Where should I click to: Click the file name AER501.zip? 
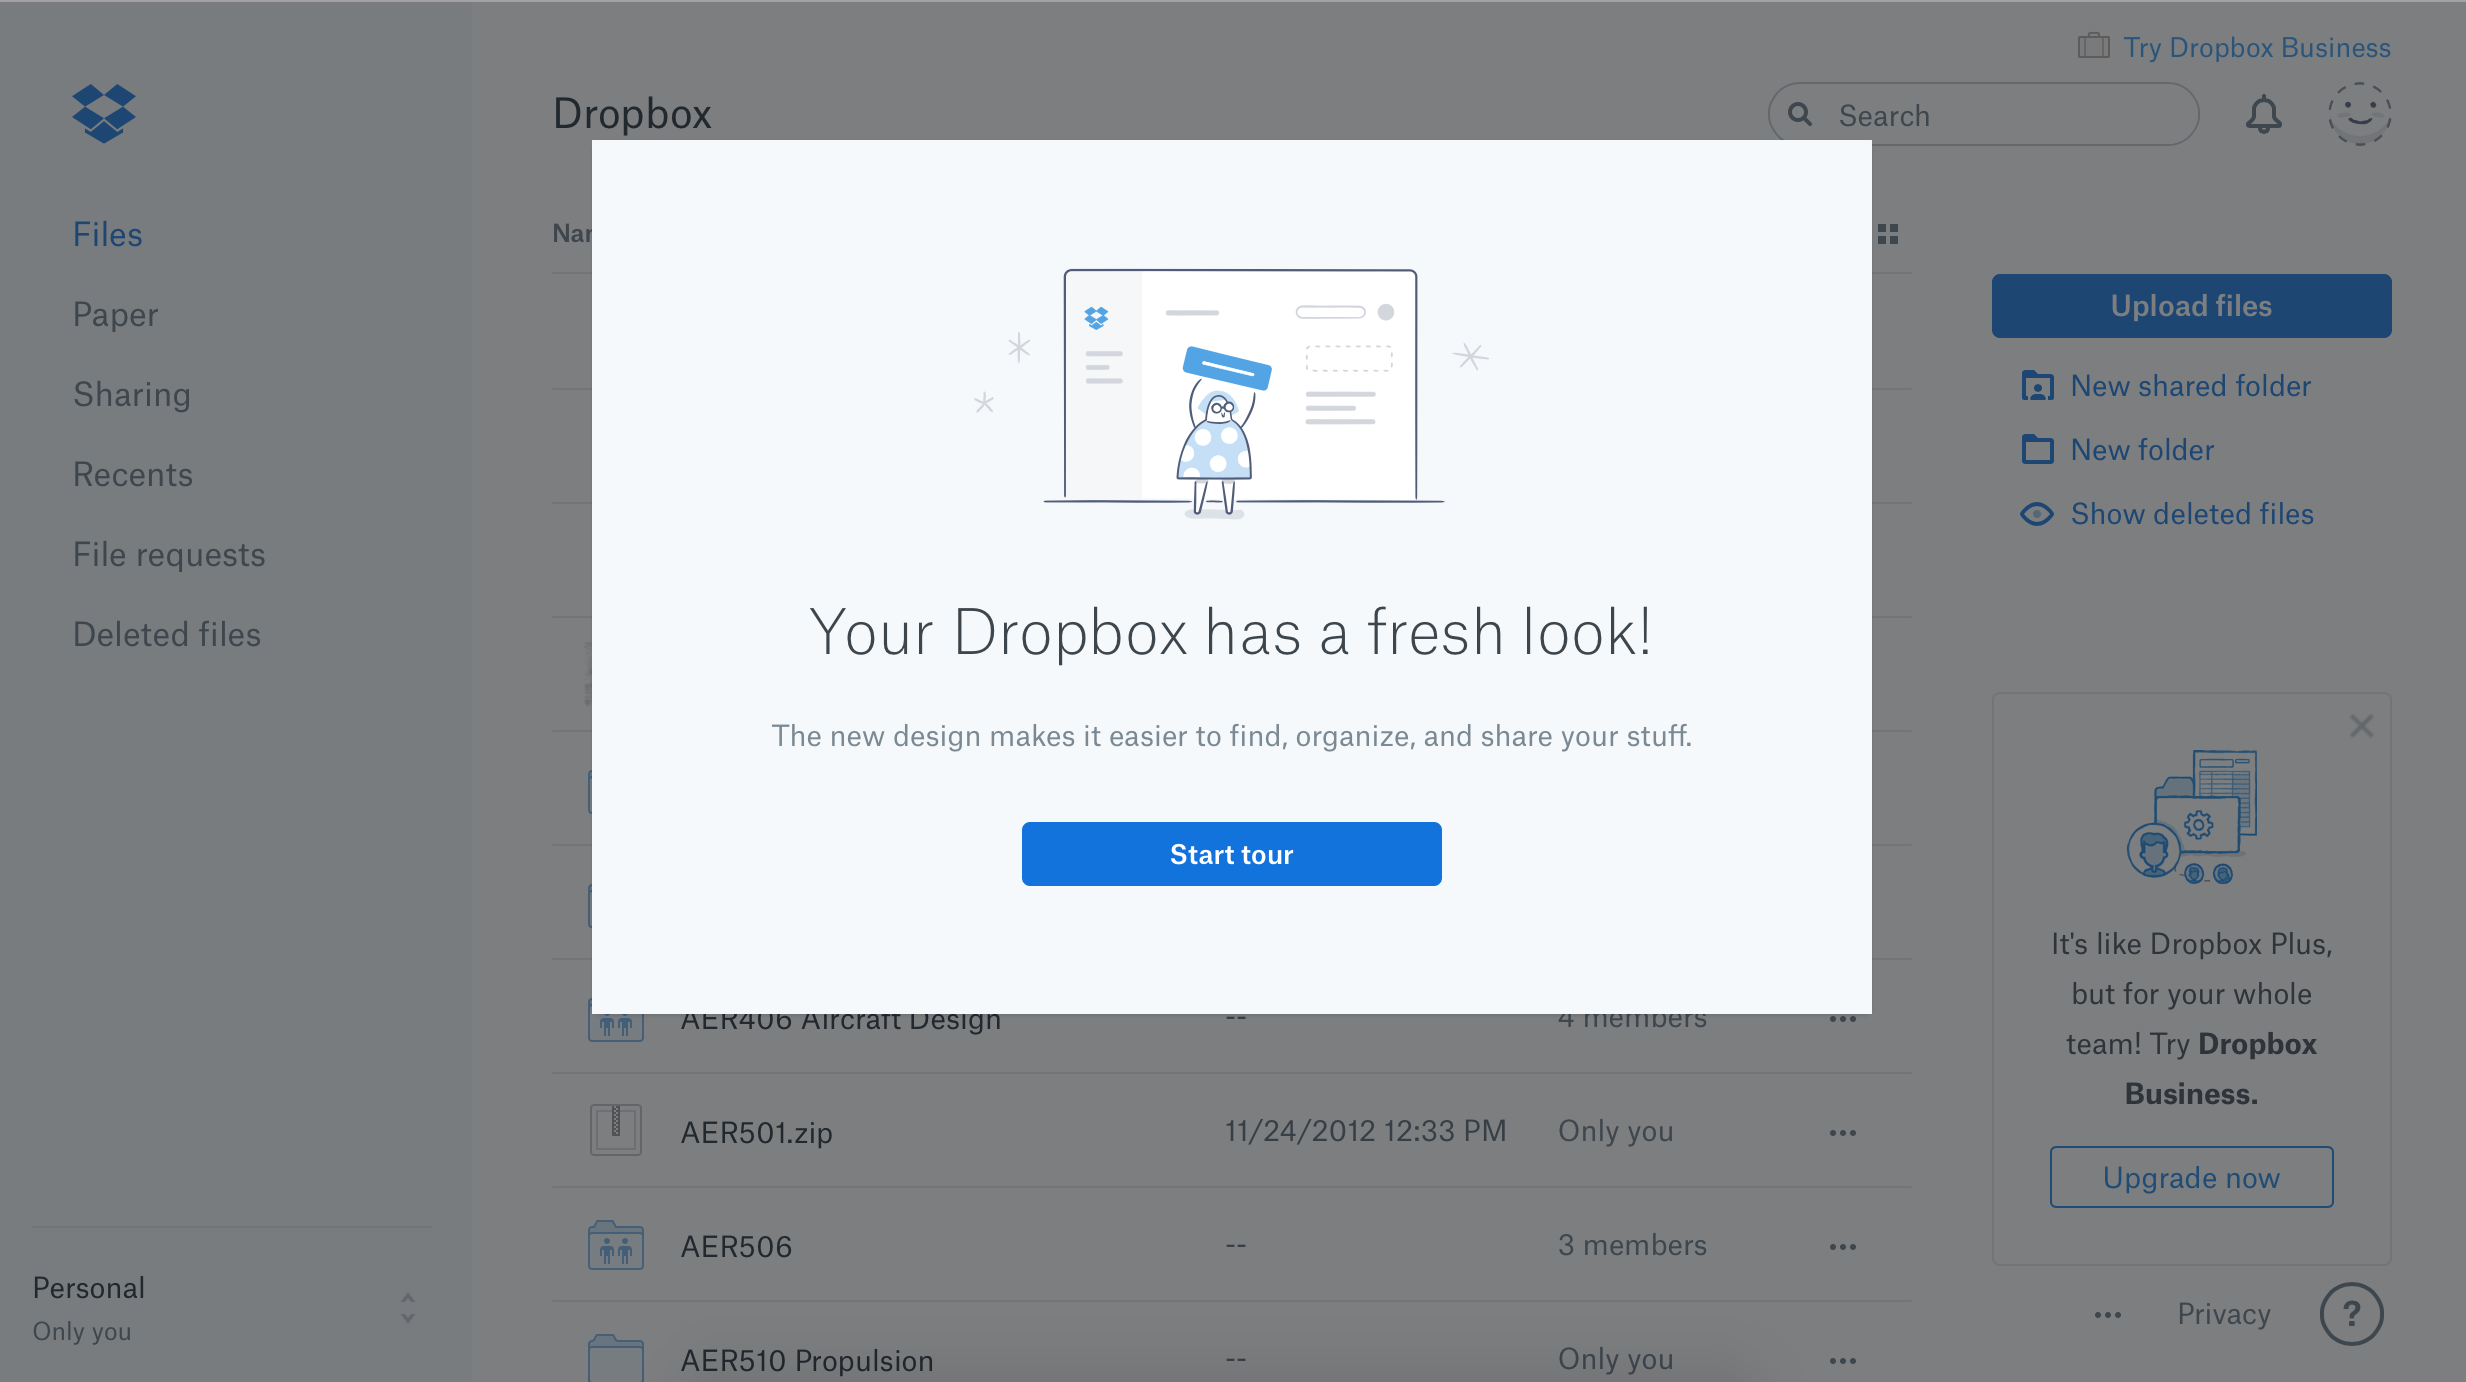(x=757, y=1133)
